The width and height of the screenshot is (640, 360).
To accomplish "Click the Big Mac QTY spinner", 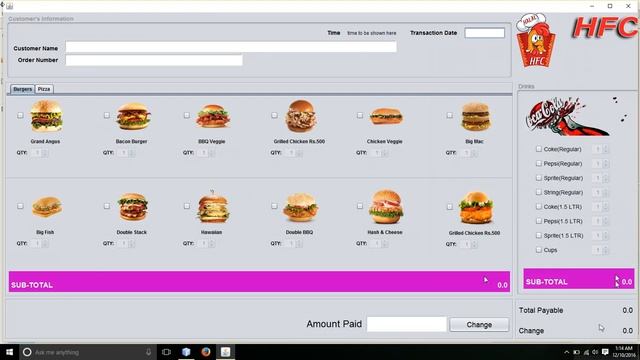I will click(469, 153).
